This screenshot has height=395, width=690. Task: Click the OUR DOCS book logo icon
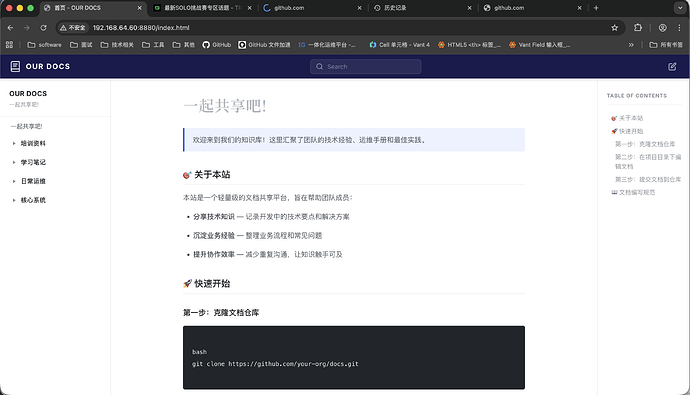coord(15,66)
